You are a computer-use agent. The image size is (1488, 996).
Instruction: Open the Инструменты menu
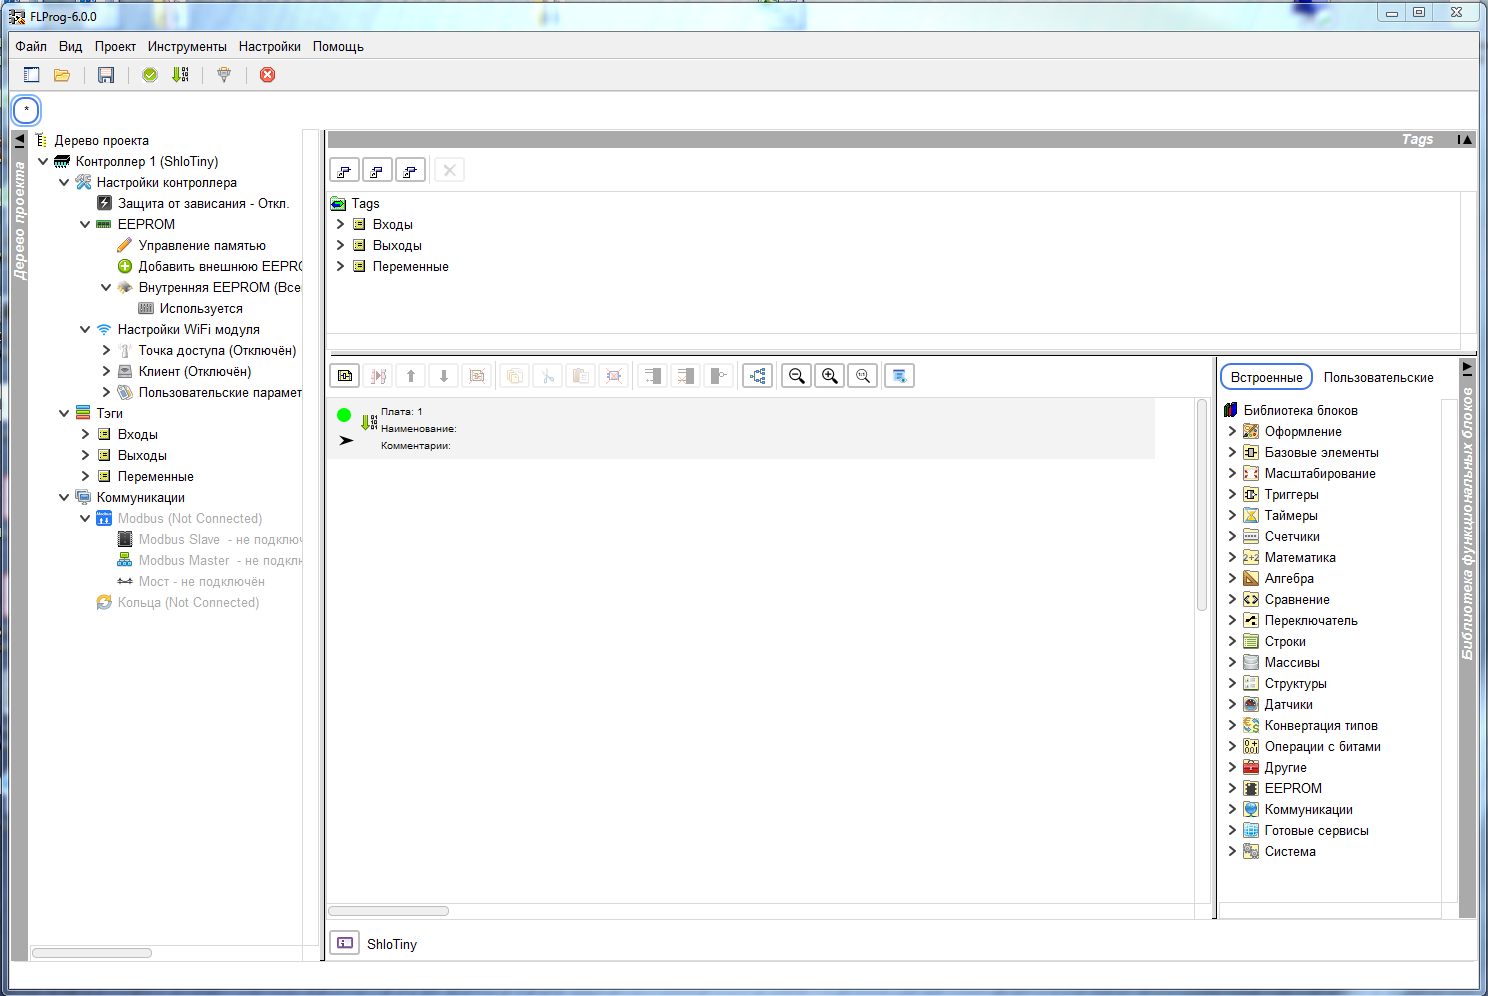187,46
